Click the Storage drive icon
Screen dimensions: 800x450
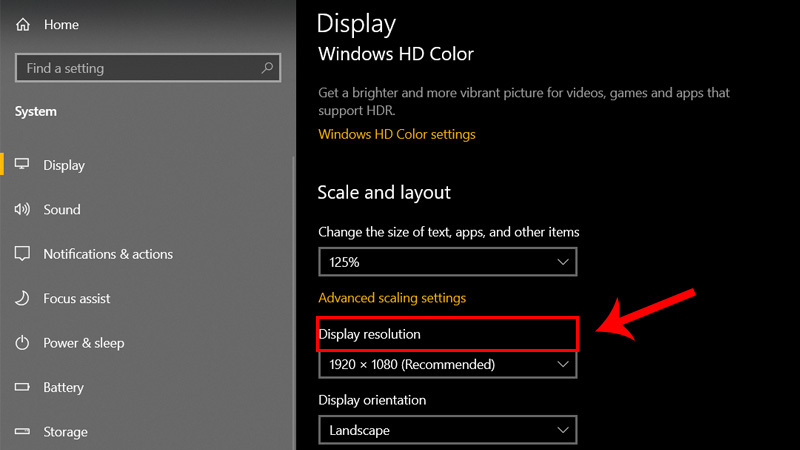(x=22, y=432)
